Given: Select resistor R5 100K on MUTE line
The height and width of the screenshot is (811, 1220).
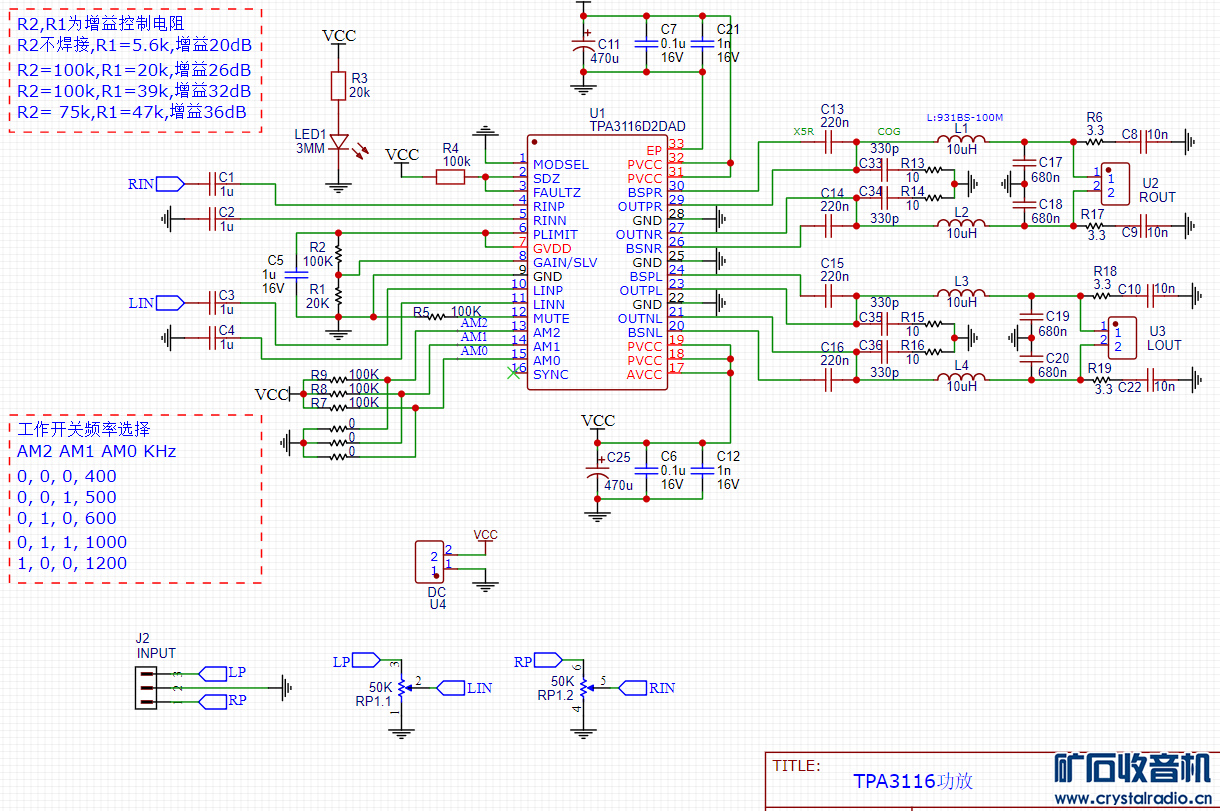Looking at the screenshot, I should click(437, 316).
